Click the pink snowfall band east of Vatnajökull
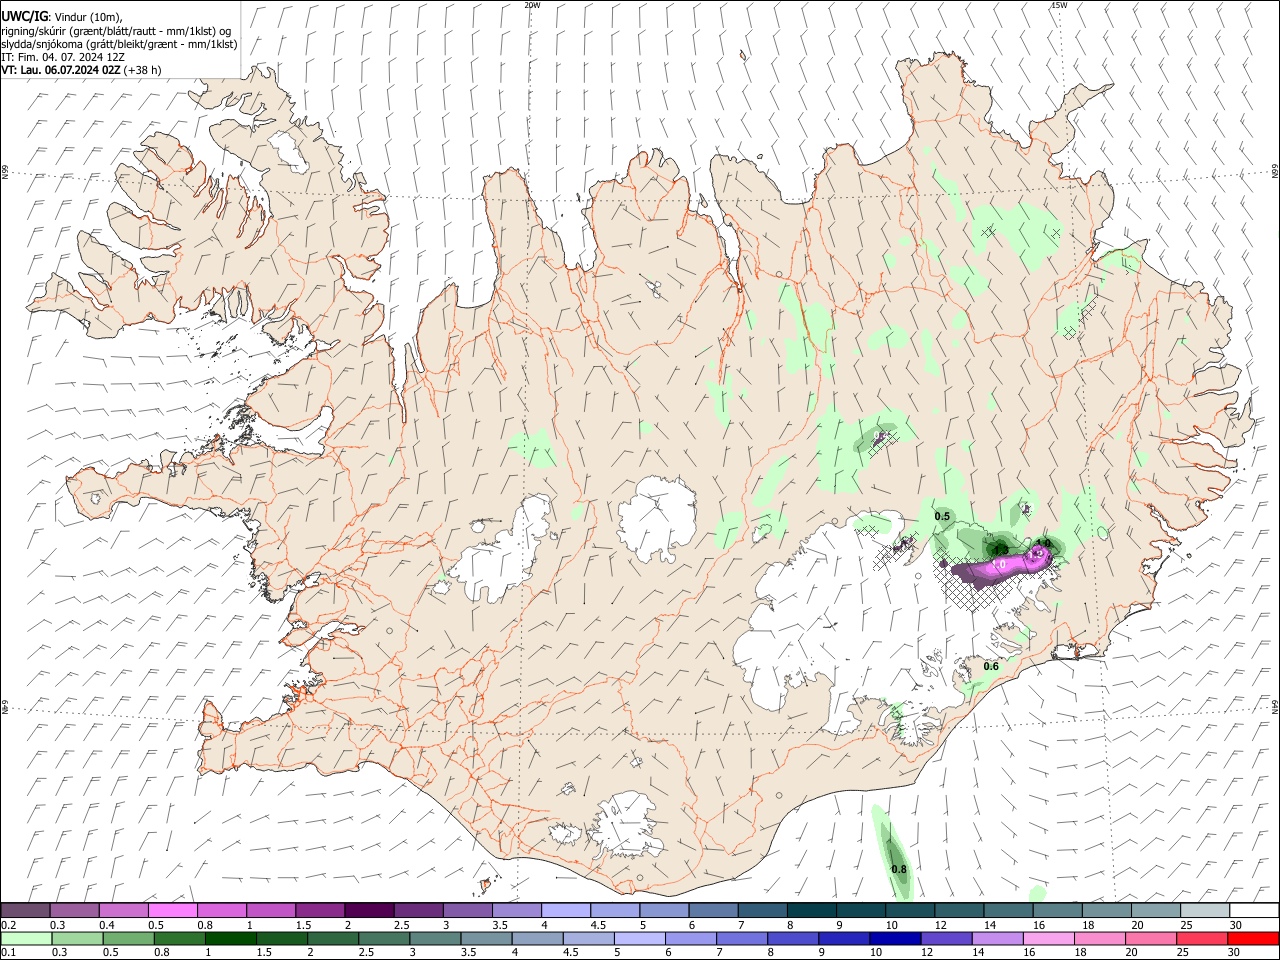Screen dimensions: 1280x960 [1000, 568]
